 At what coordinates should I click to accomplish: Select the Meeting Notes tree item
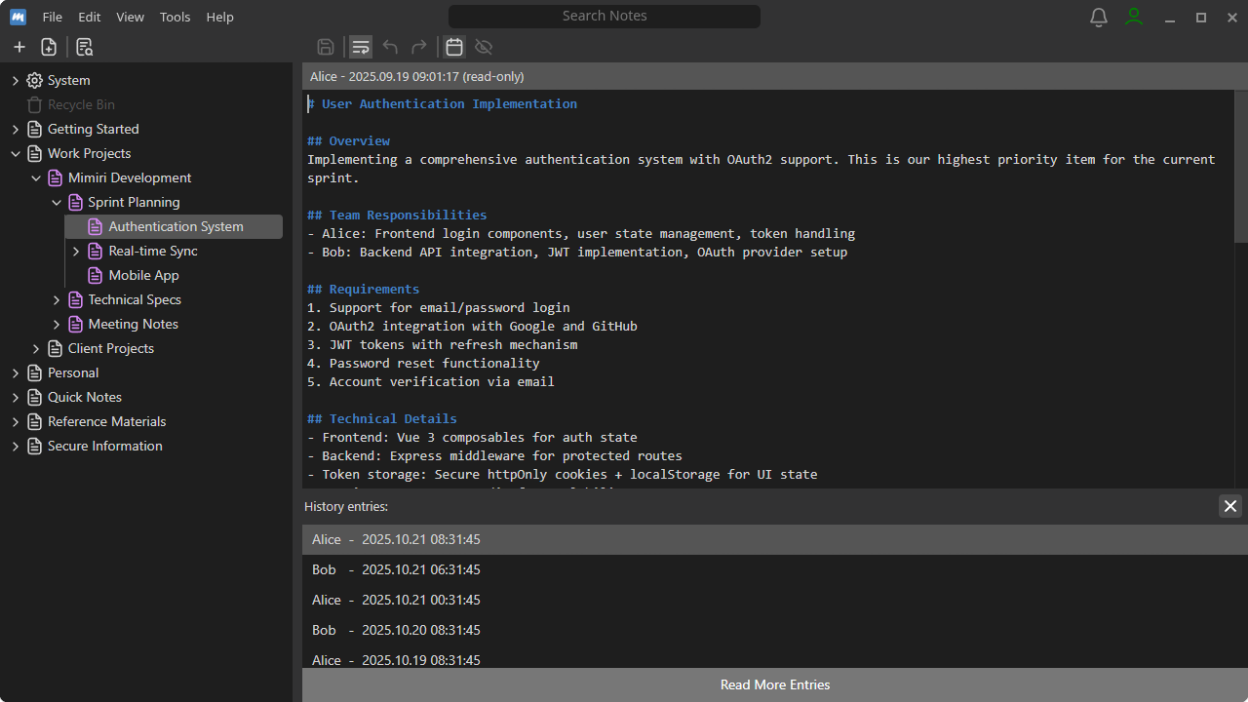(133, 324)
